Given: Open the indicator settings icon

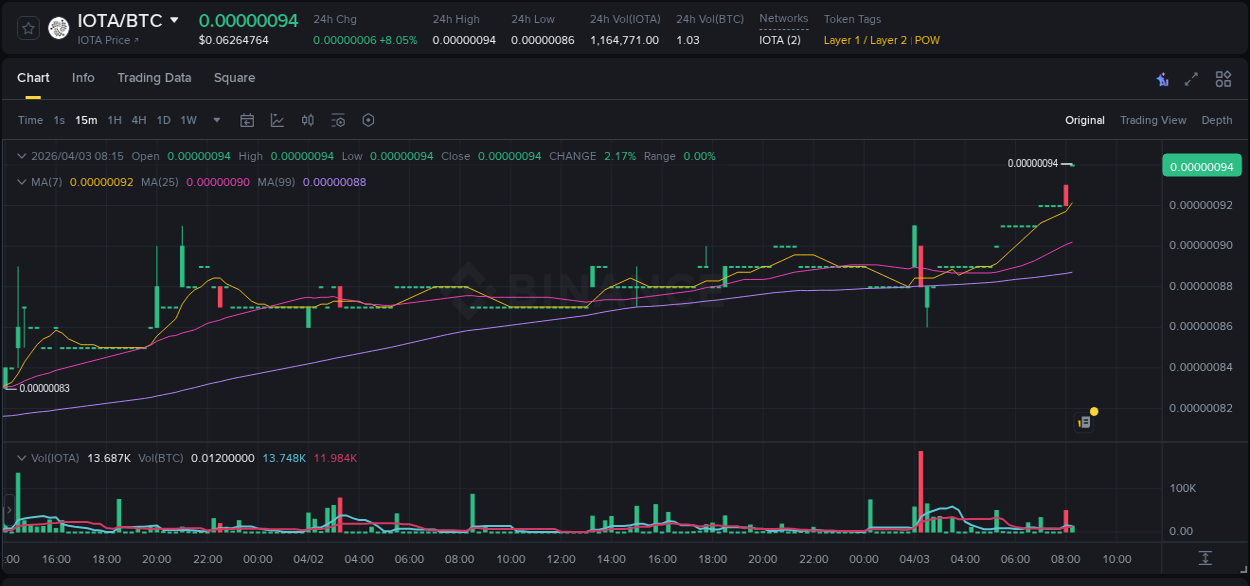Looking at the screenshot, I should (x=337, y=120).
